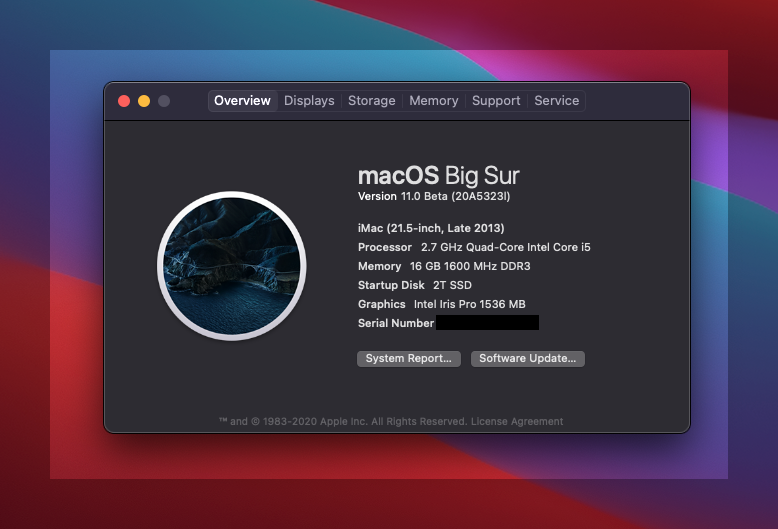Viewport: 778px width, 529px height.
Task: Click 'Version 11.0 Beta (20A5323l)' text
Action: [x=434, y=197]
